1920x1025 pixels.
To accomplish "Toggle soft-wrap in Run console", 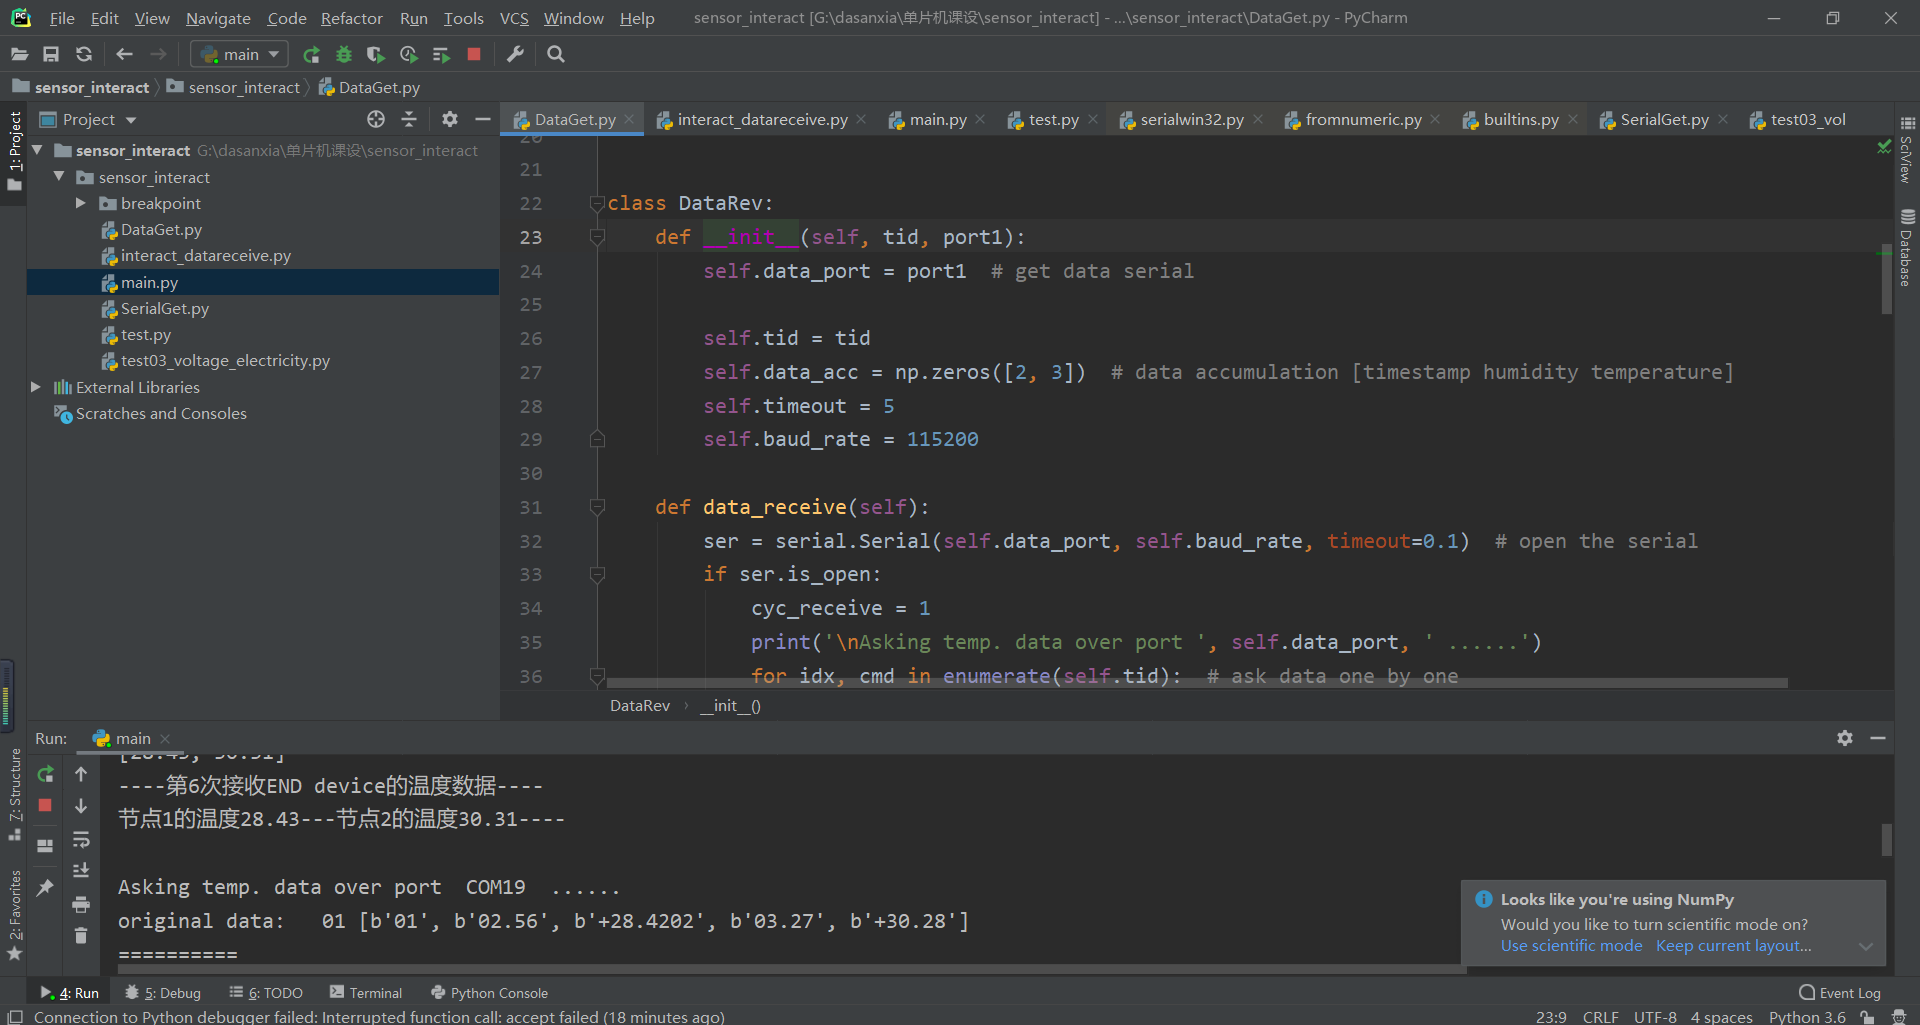I will tap(81, 839).
